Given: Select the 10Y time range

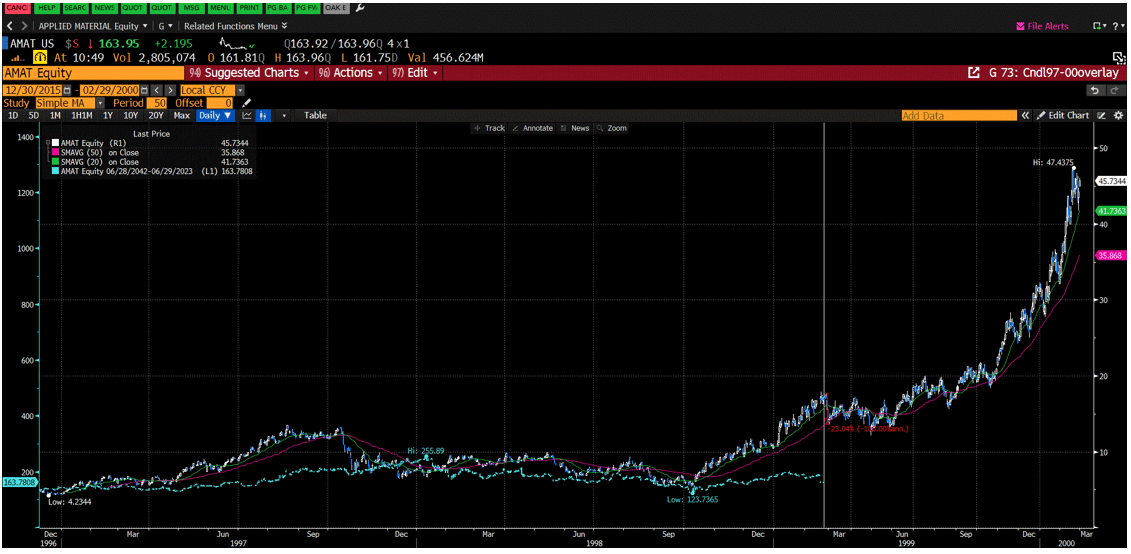Looking at the screenshot, I should (131, 115).
